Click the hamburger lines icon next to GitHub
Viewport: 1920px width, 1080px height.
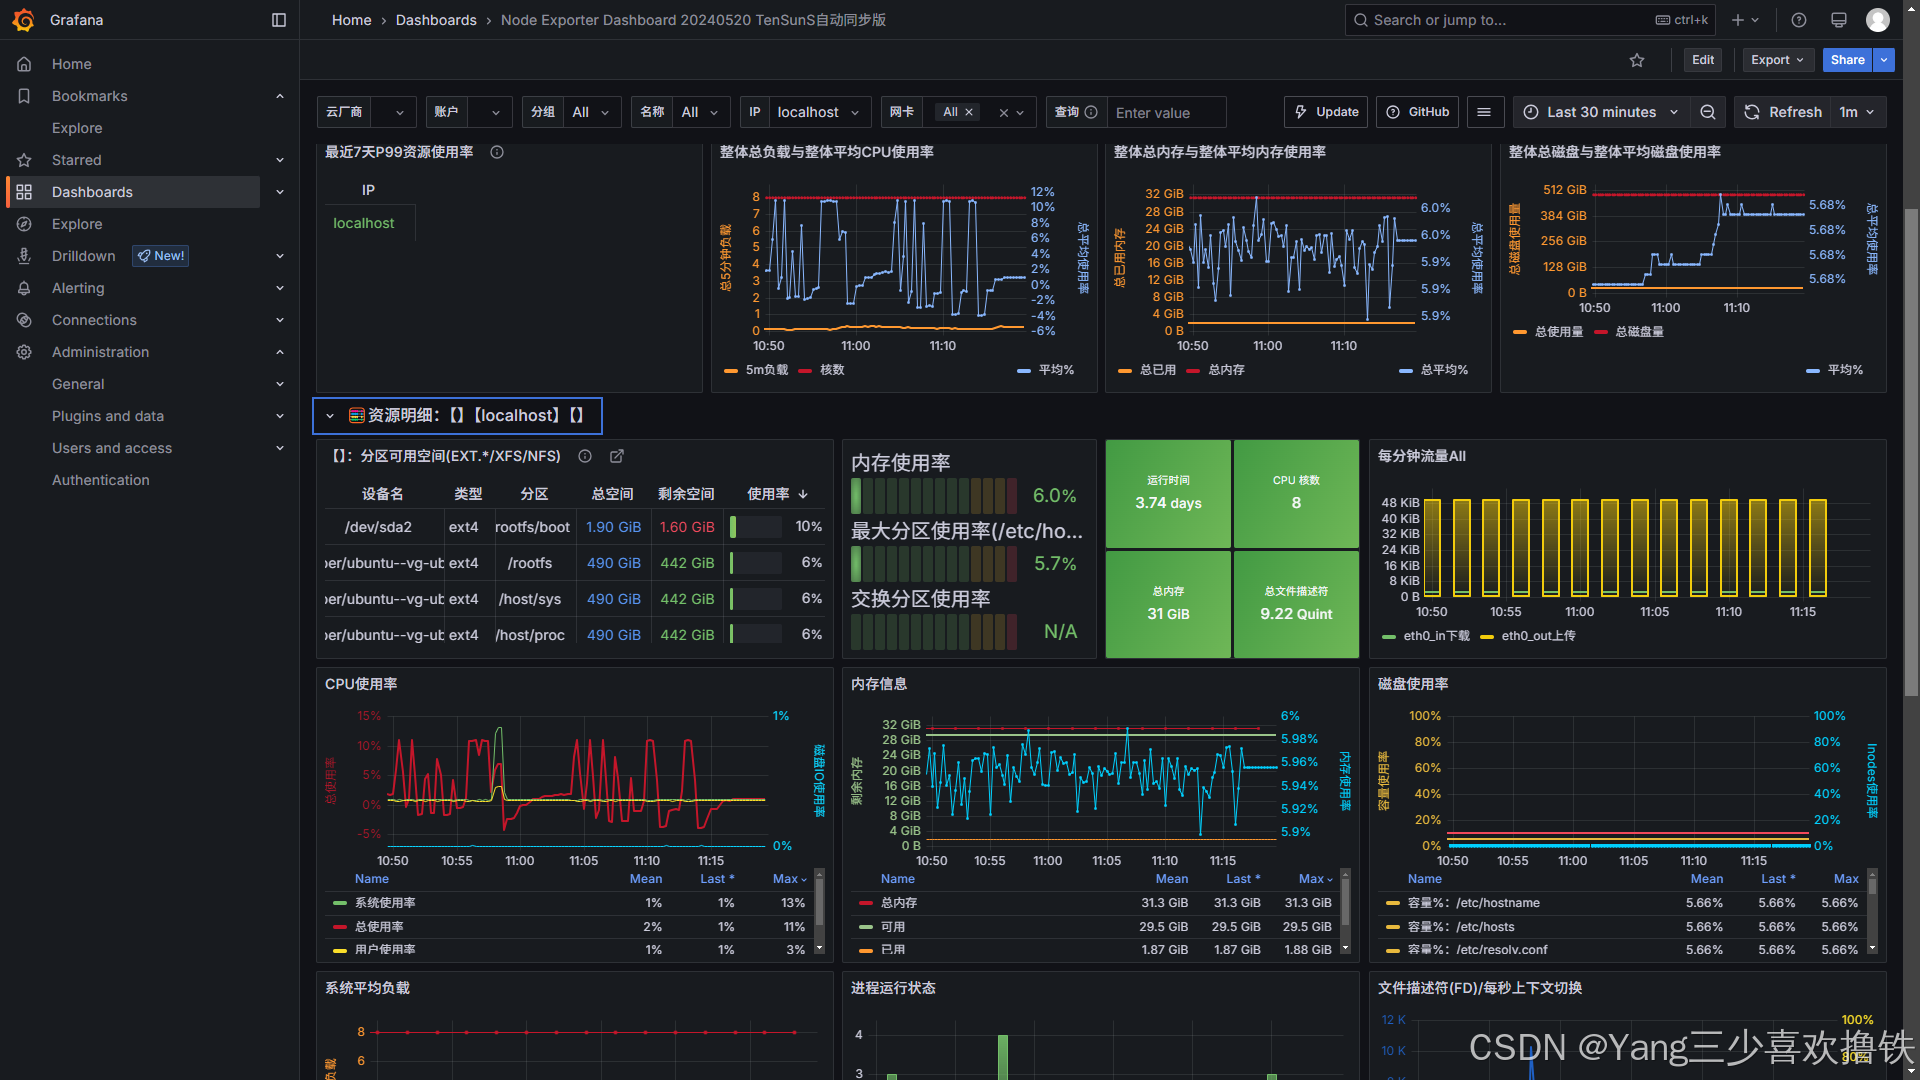[x=1484, y=112]
